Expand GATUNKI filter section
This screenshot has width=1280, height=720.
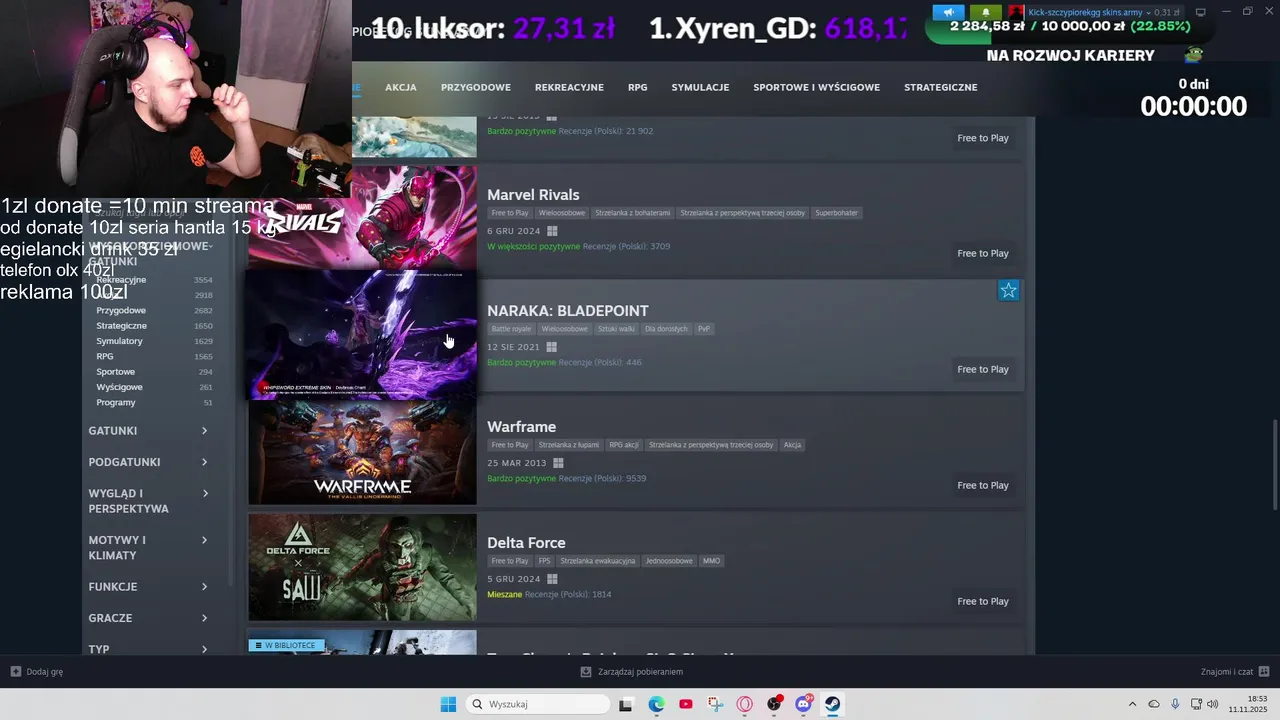[x=149, y=431]
